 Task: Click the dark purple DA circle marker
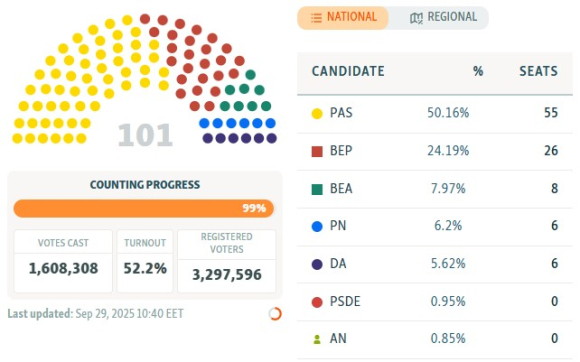click(x=317, y=264)
